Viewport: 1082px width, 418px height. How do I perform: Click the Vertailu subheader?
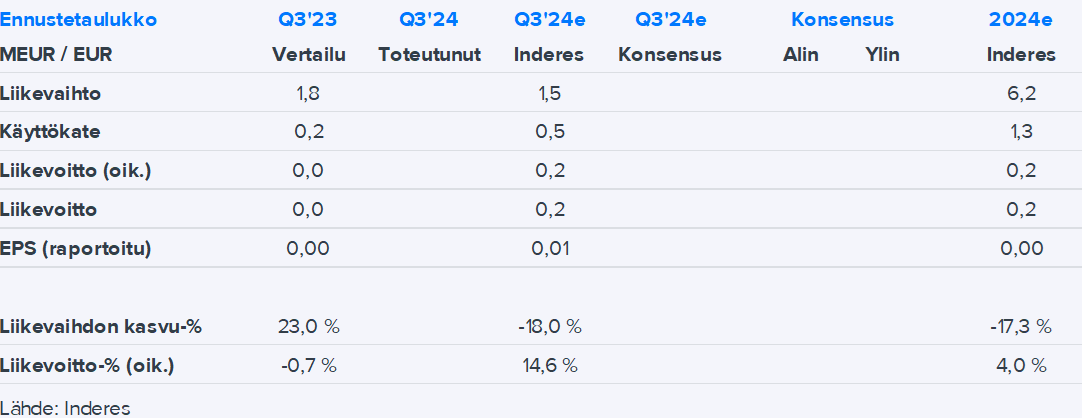[x=308, y=55]
